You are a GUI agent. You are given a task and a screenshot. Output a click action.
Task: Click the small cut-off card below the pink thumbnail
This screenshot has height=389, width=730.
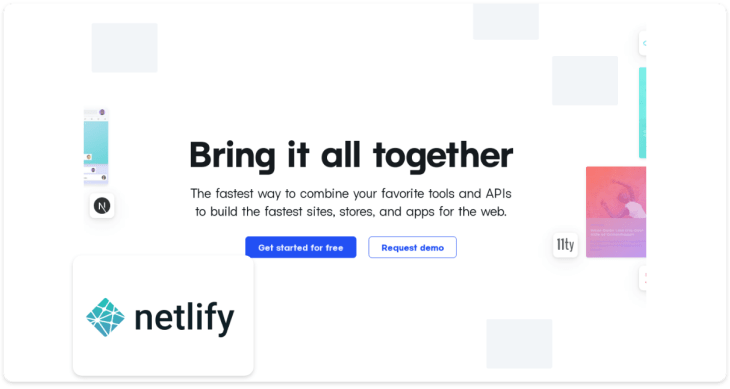click(642, 278)
